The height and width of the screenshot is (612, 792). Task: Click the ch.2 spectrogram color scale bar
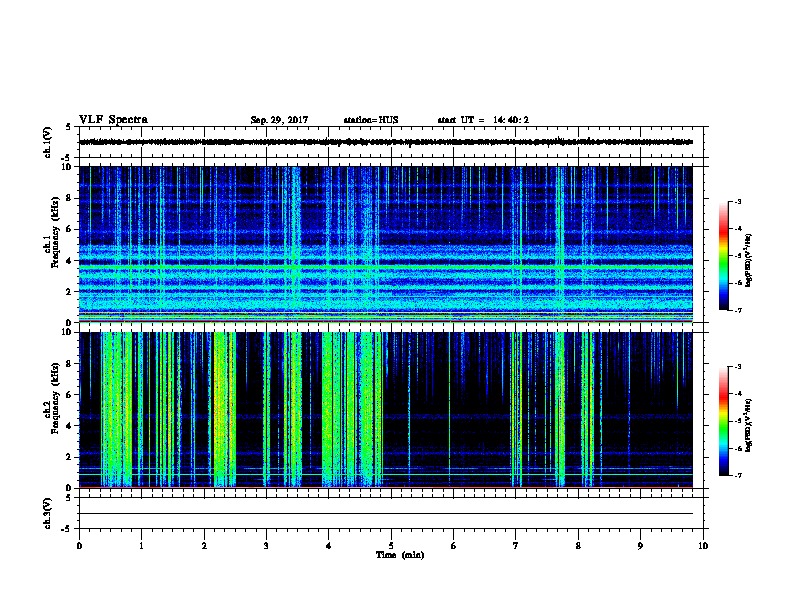tap(723, 421)
